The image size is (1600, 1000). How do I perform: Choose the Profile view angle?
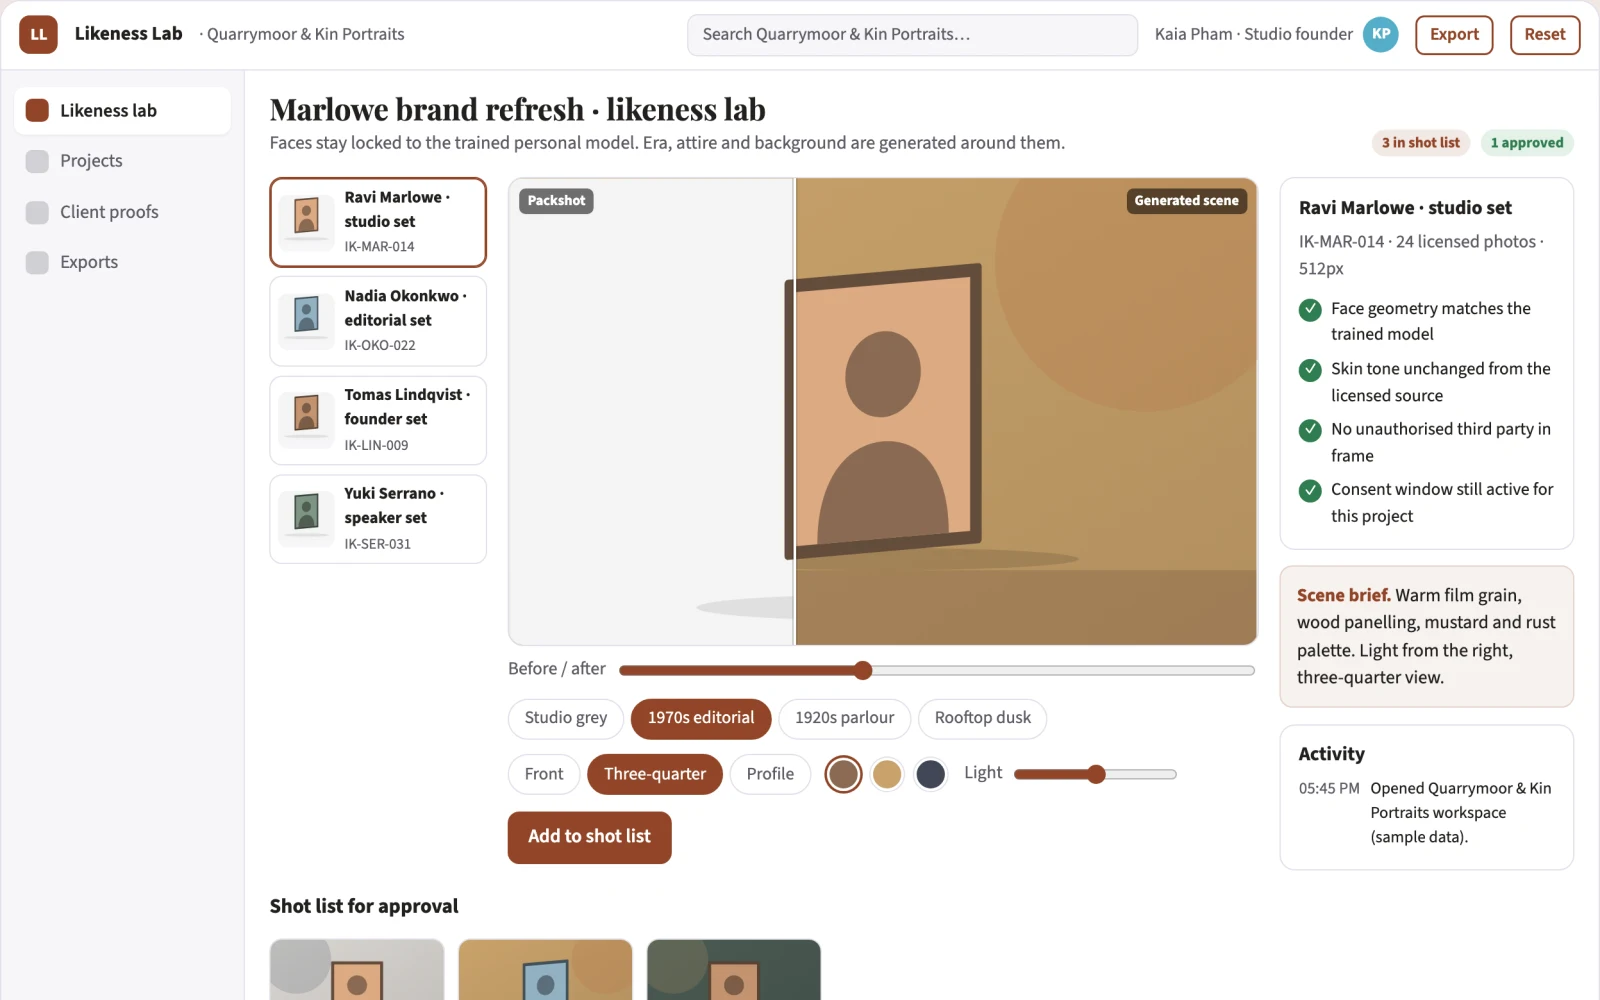click(770, 774)
